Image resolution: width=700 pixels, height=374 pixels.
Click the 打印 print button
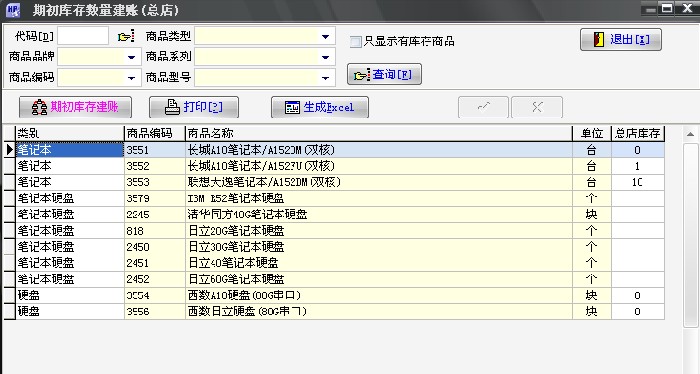pos(194,107)
